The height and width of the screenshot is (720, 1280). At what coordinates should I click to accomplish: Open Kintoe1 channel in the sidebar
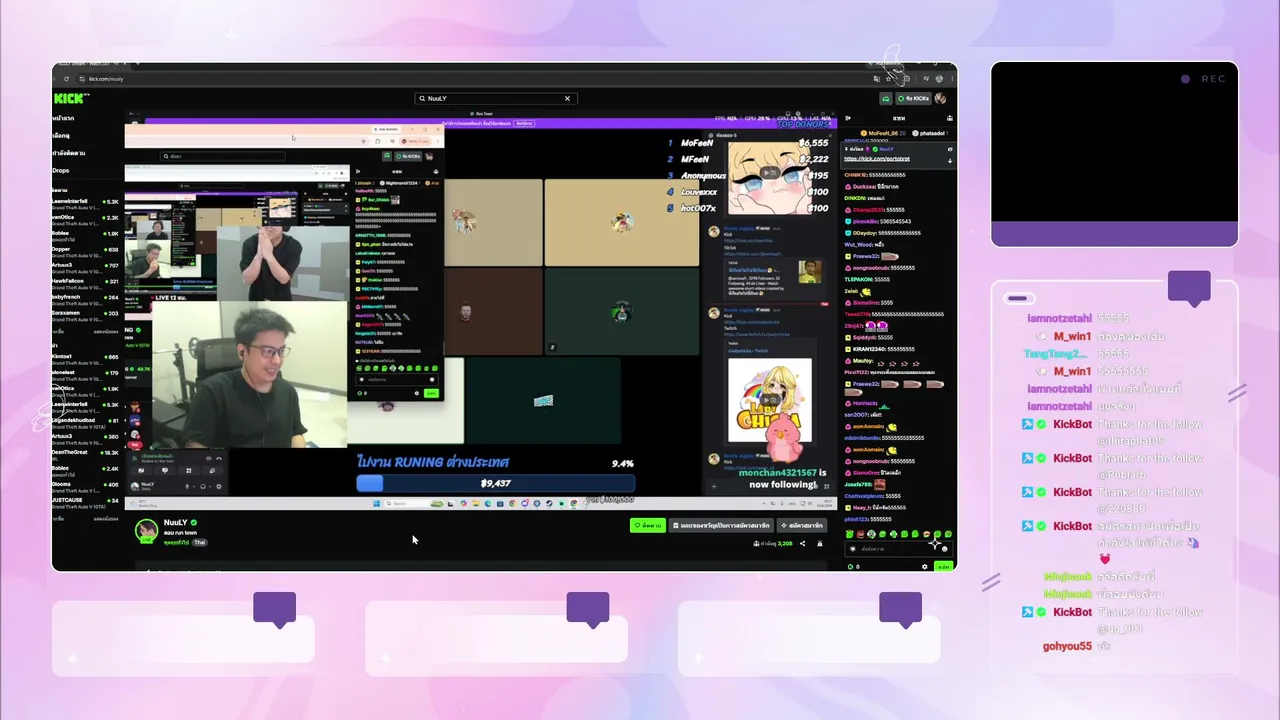[85, 358]
